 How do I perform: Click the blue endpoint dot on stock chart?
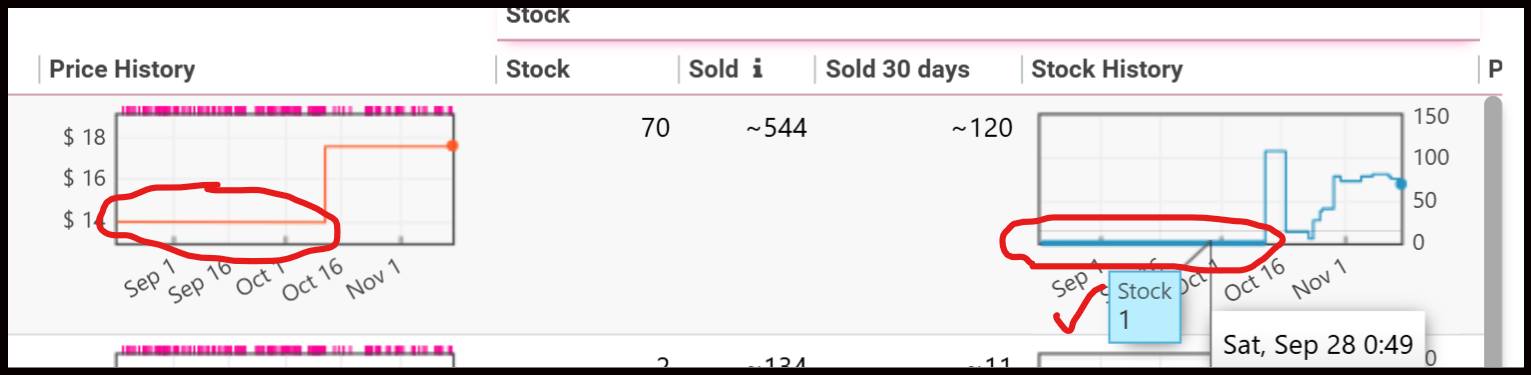pyautogui.click(x=1401, y=184)
